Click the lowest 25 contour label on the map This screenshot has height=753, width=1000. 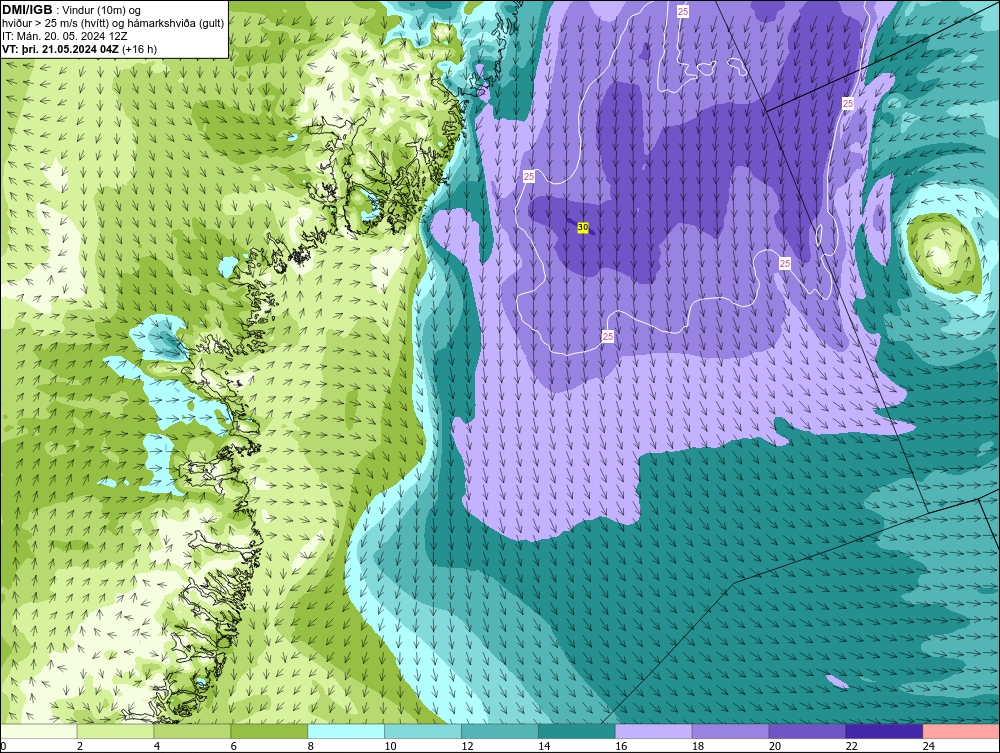click(608, 336)
